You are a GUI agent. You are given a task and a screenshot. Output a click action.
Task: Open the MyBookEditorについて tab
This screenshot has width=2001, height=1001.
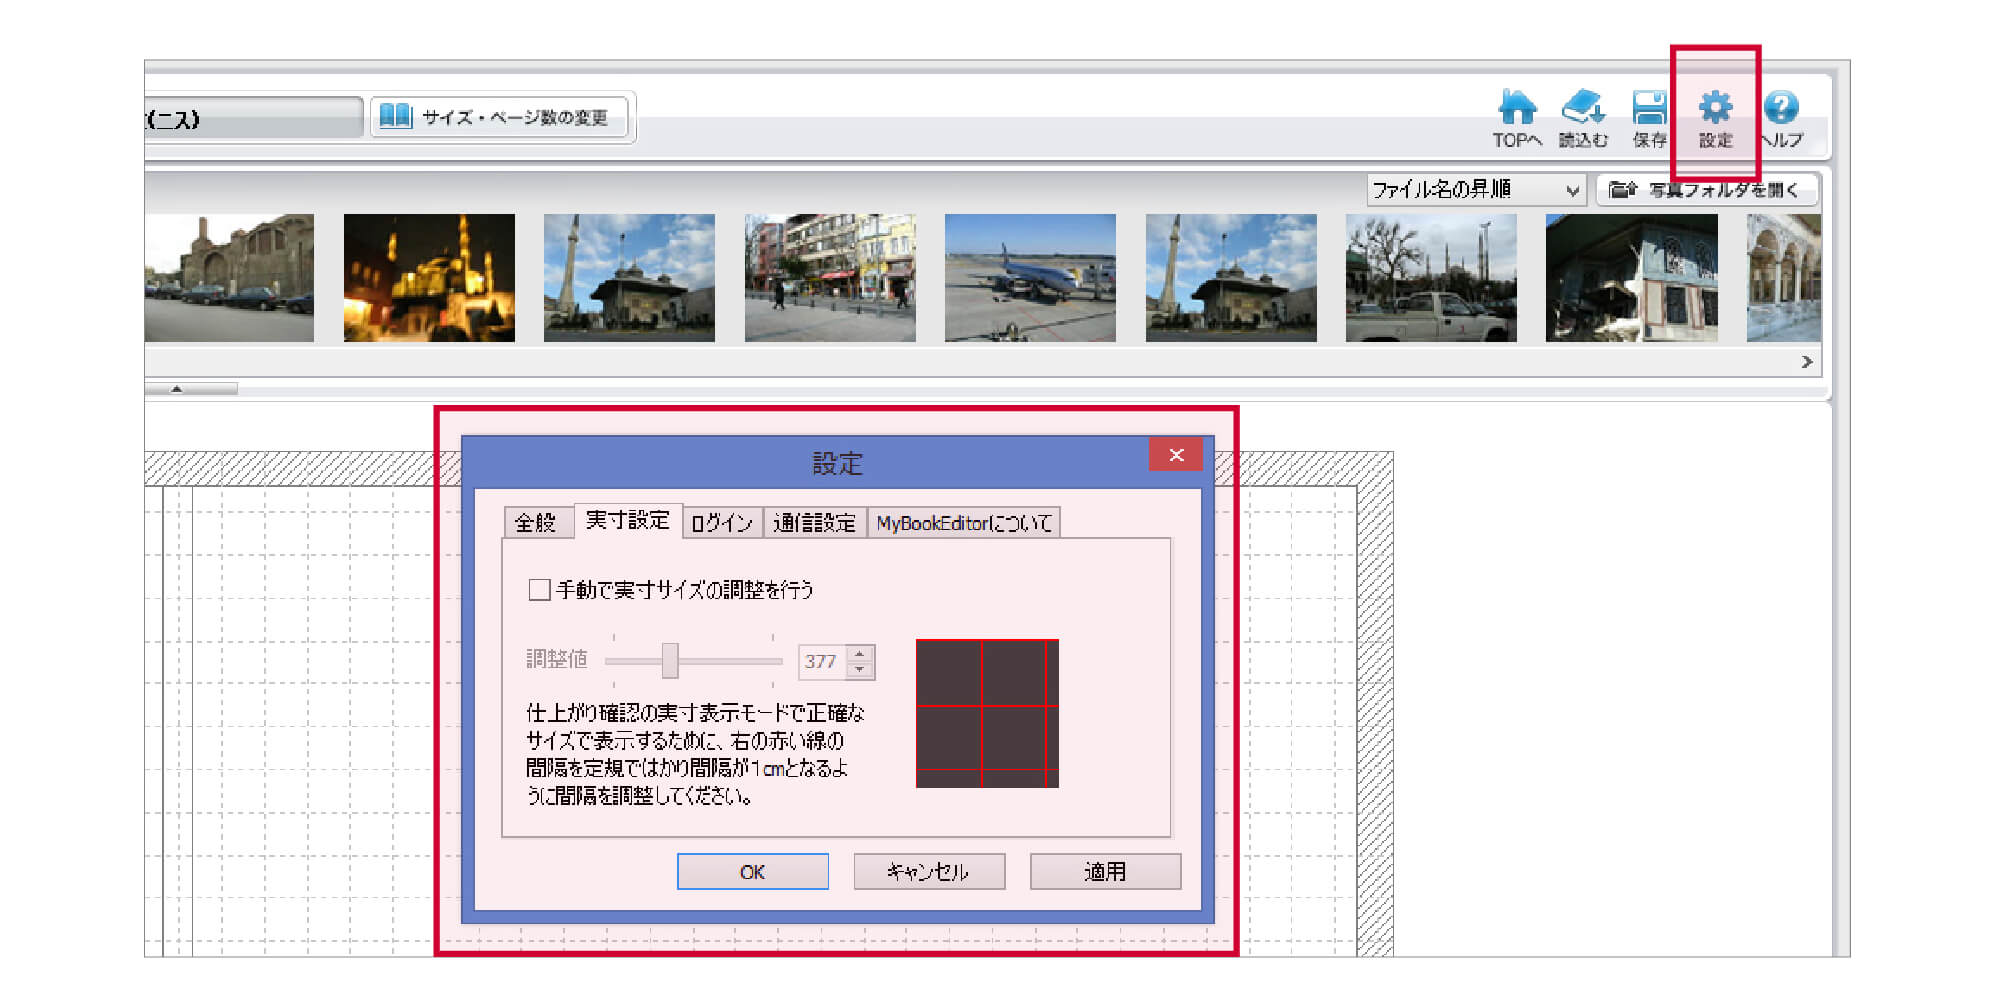tap(964, 522)
